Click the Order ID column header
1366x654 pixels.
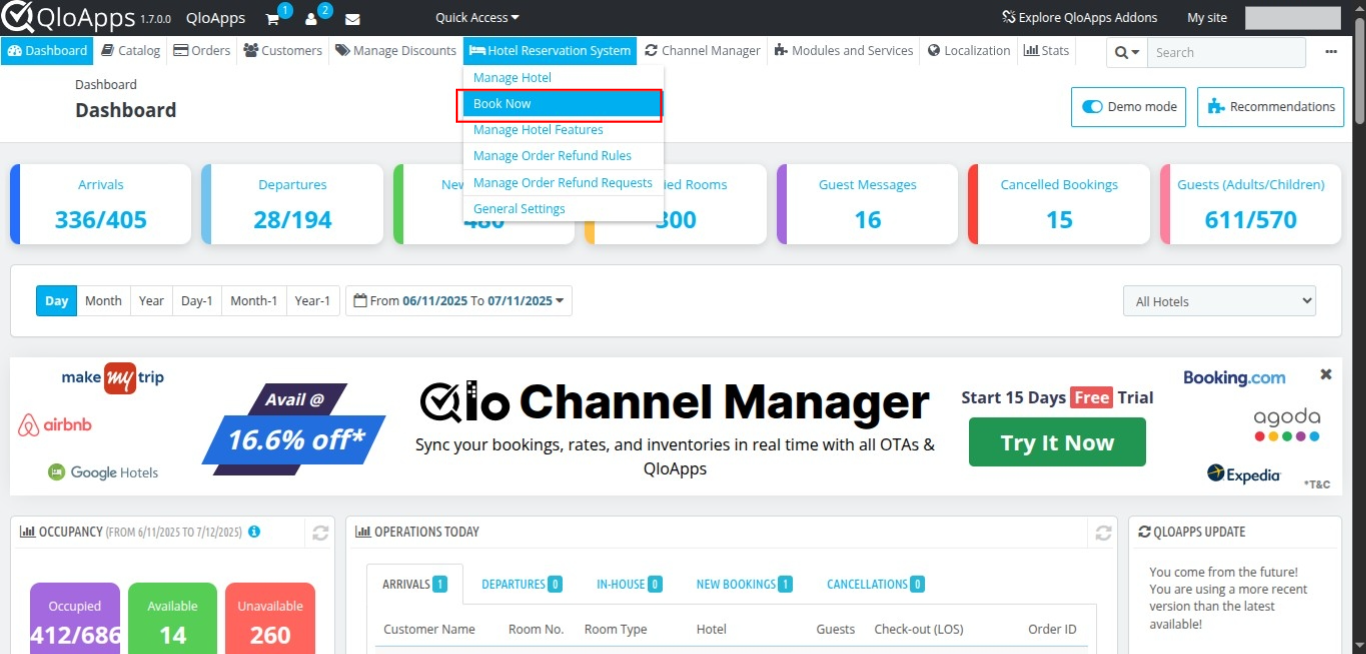(x=1052, y=629)
